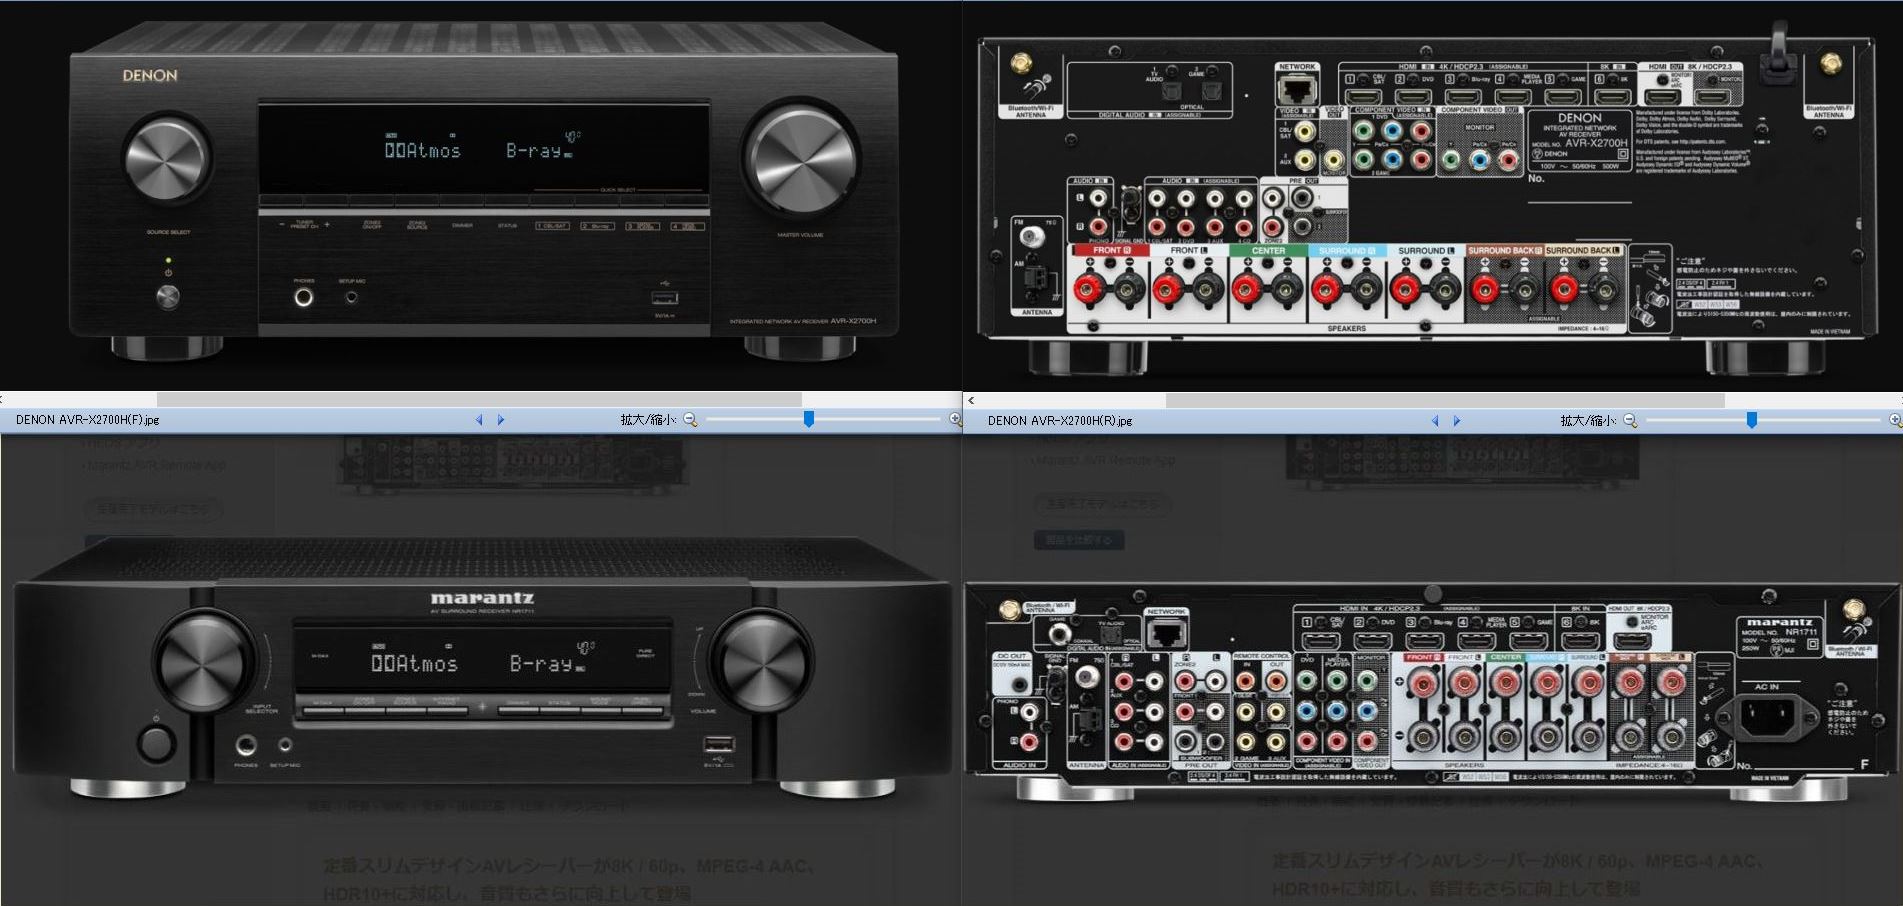The image size is (1903, 906).
Task: Select the Marantz NR1711 rear panel photo
Action: (x=1431, y=690)
